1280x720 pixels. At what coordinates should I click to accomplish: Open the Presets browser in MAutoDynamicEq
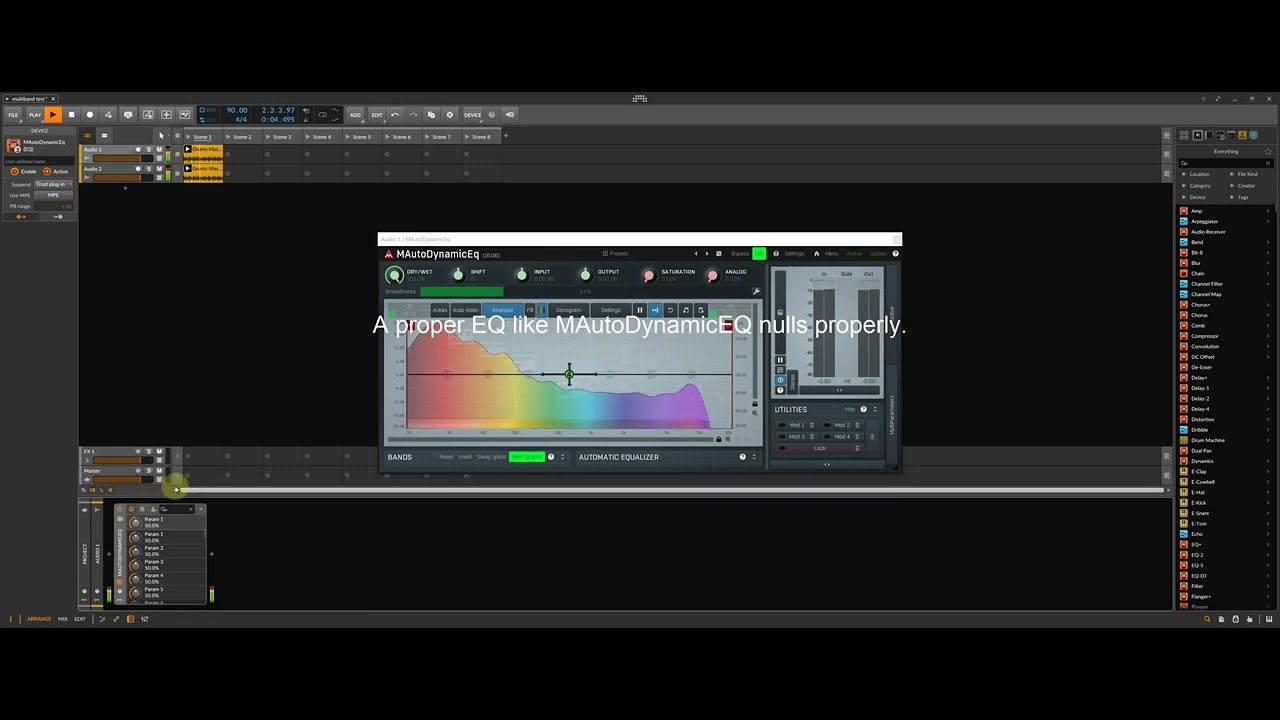click(x=616, y=254)
